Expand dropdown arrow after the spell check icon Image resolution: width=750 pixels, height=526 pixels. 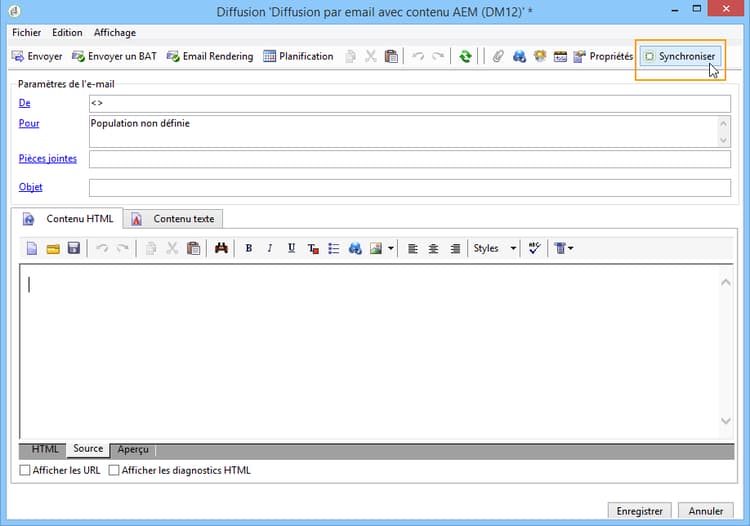(570, 248)
